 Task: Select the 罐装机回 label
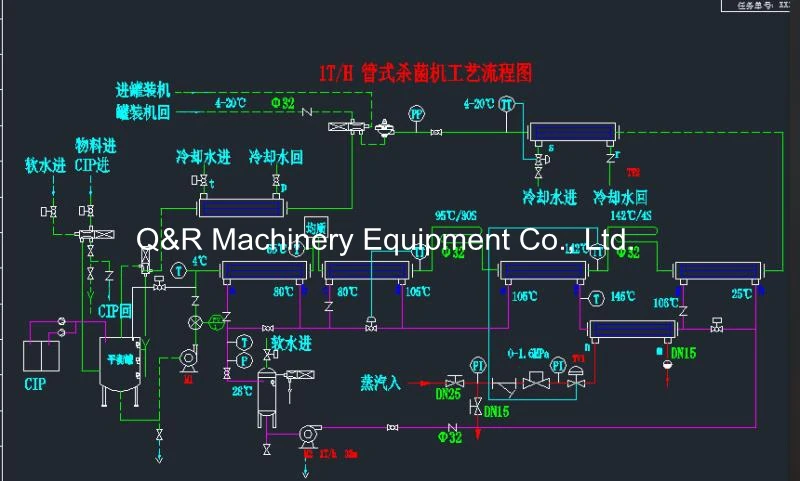[143, 112]
